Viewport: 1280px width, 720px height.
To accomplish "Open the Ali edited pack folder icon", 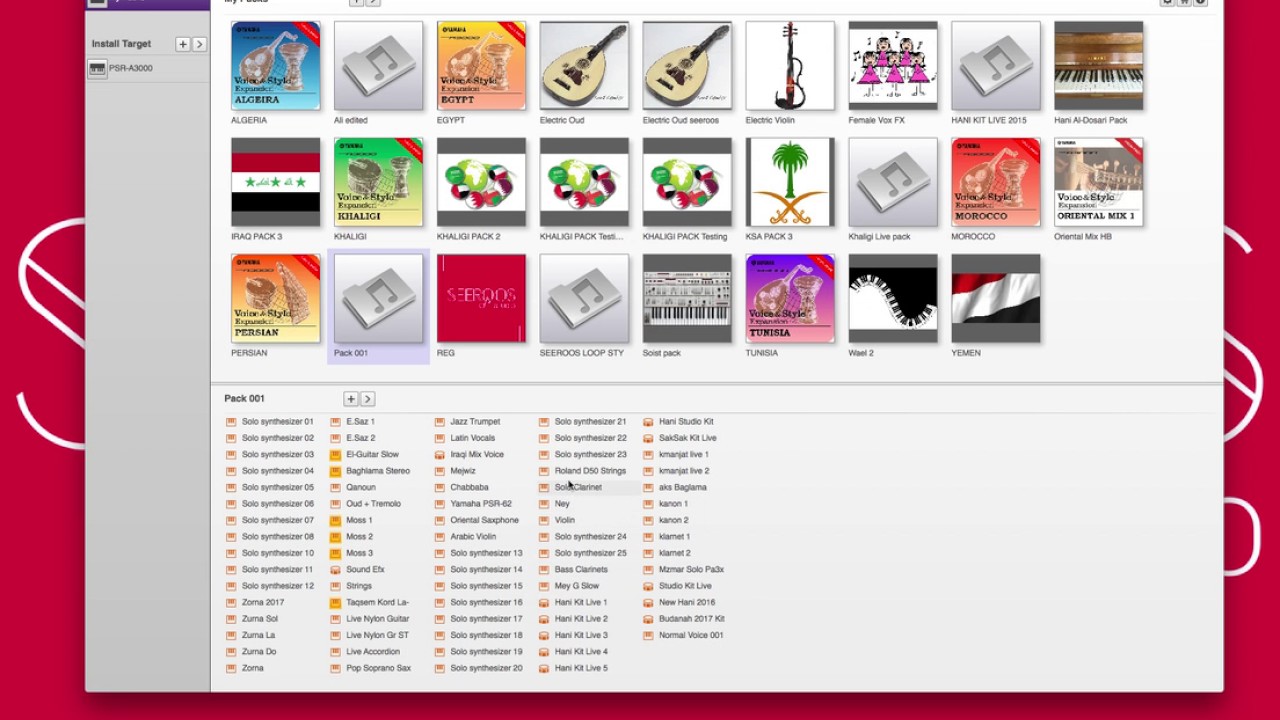I will pos(378,65).
